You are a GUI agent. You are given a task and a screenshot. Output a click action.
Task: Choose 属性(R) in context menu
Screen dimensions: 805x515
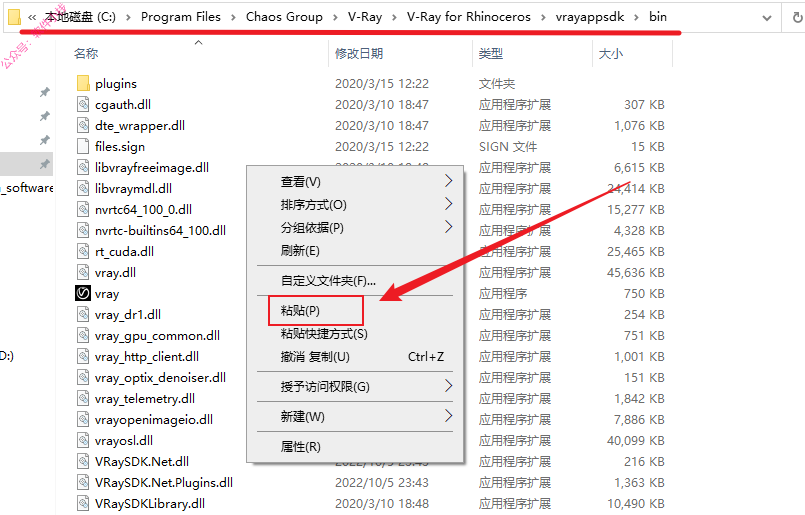point(355,446)
